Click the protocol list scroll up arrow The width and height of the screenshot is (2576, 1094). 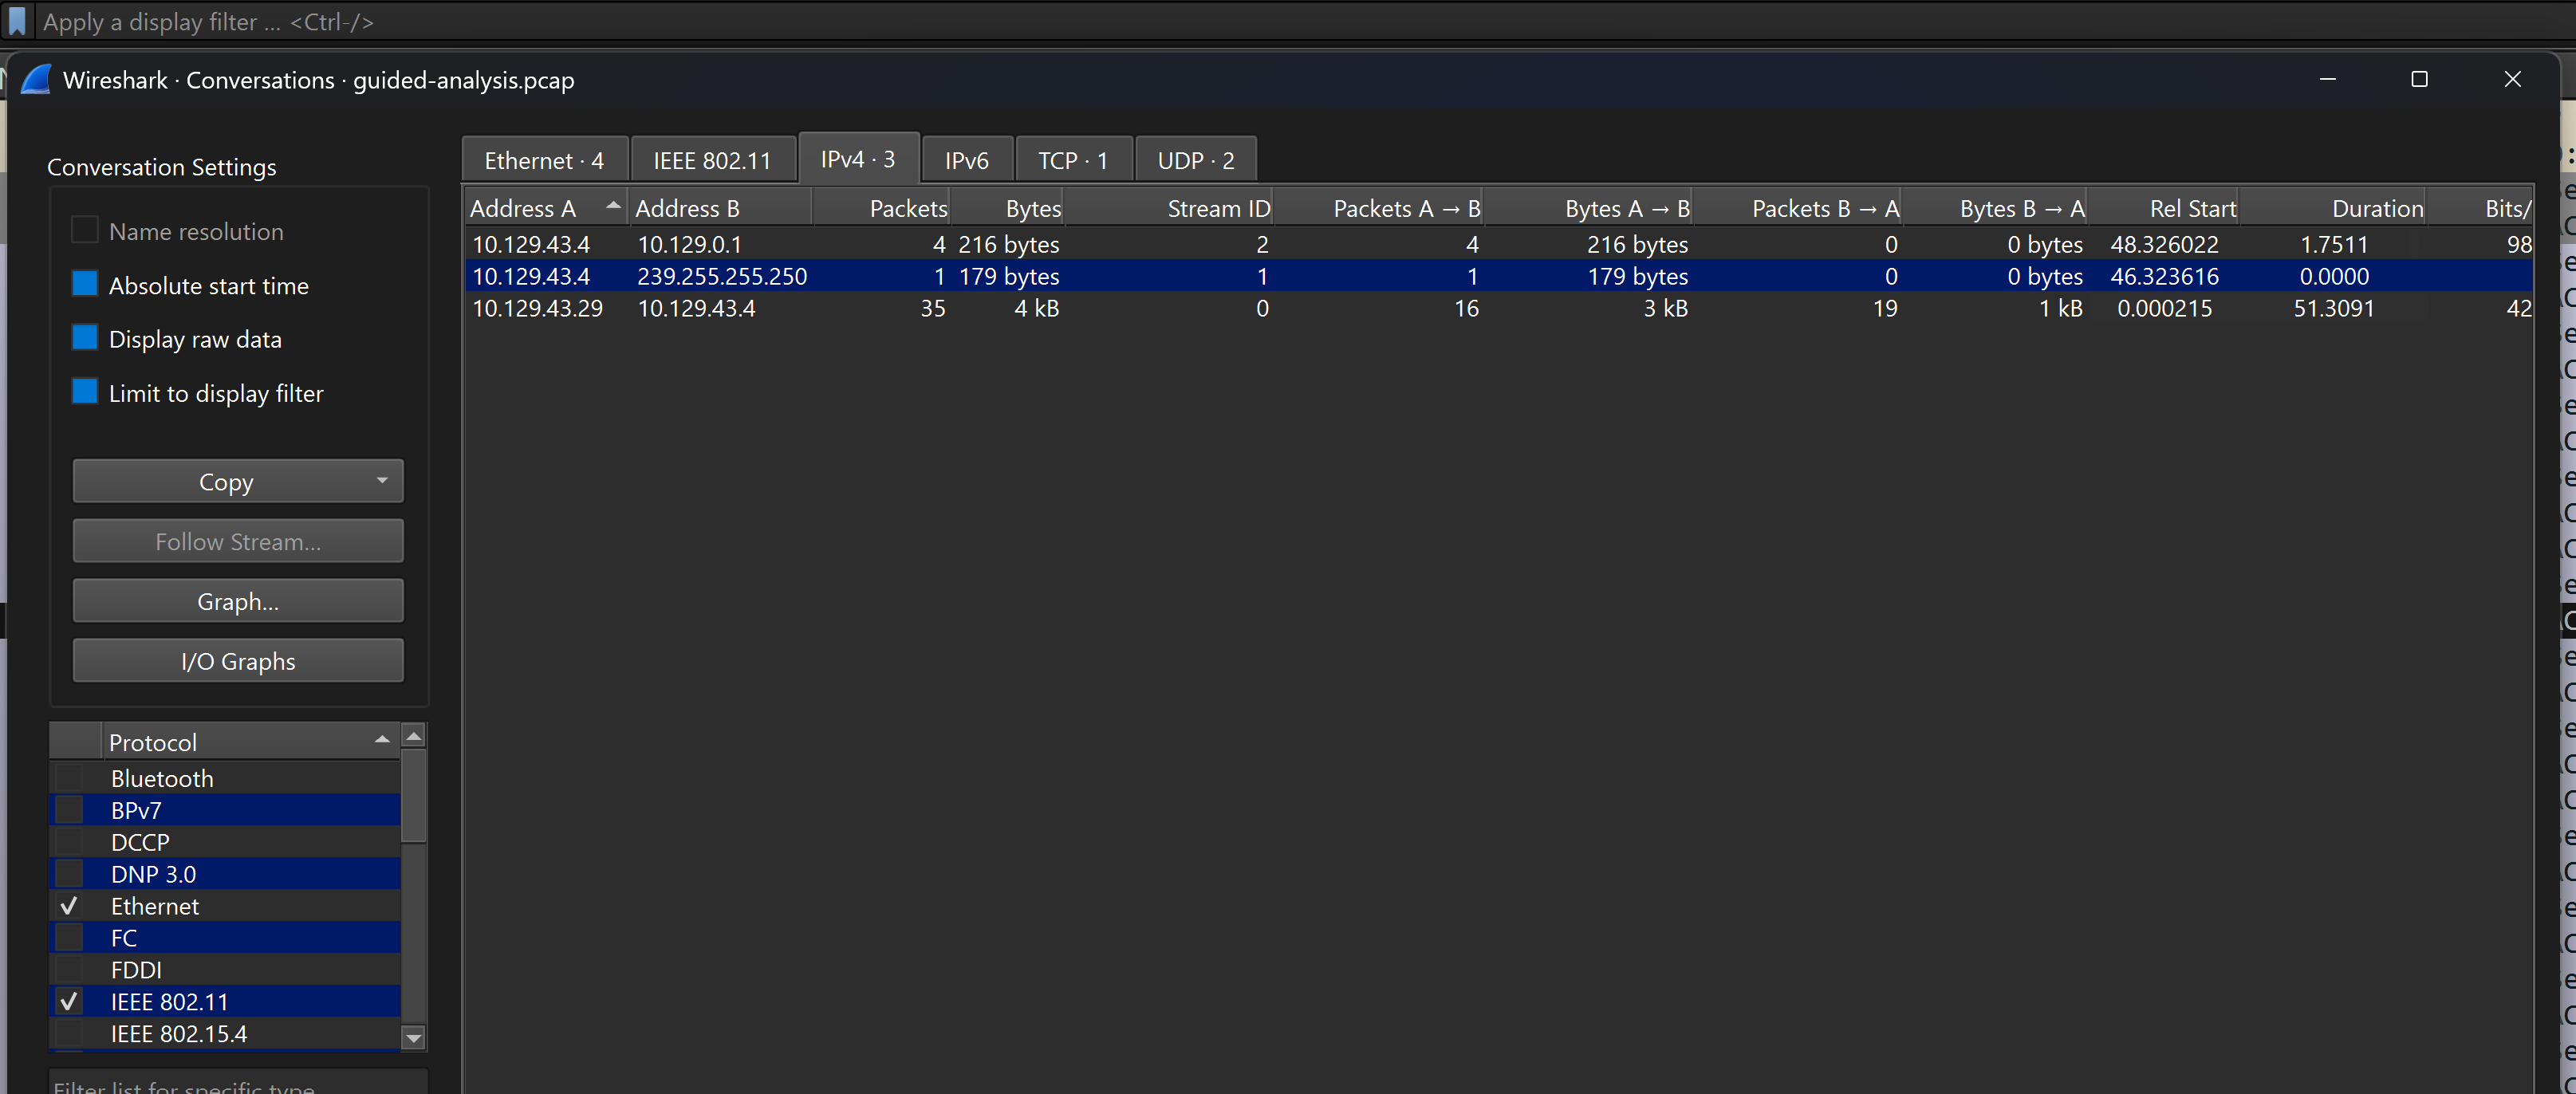point(414,736)
